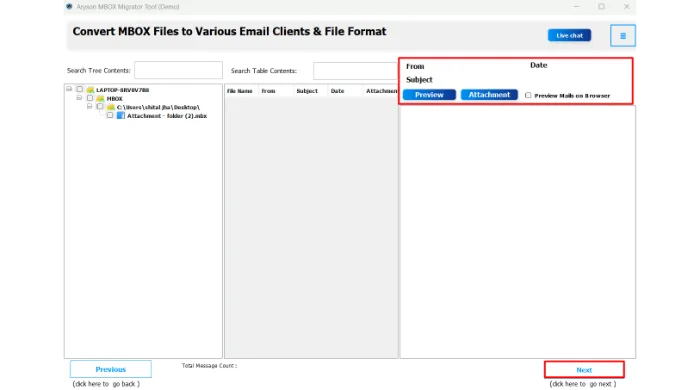Screen dimensions: 700x390
Task: Click '(click here to go back)' hint text
Action: coord(106,384)
